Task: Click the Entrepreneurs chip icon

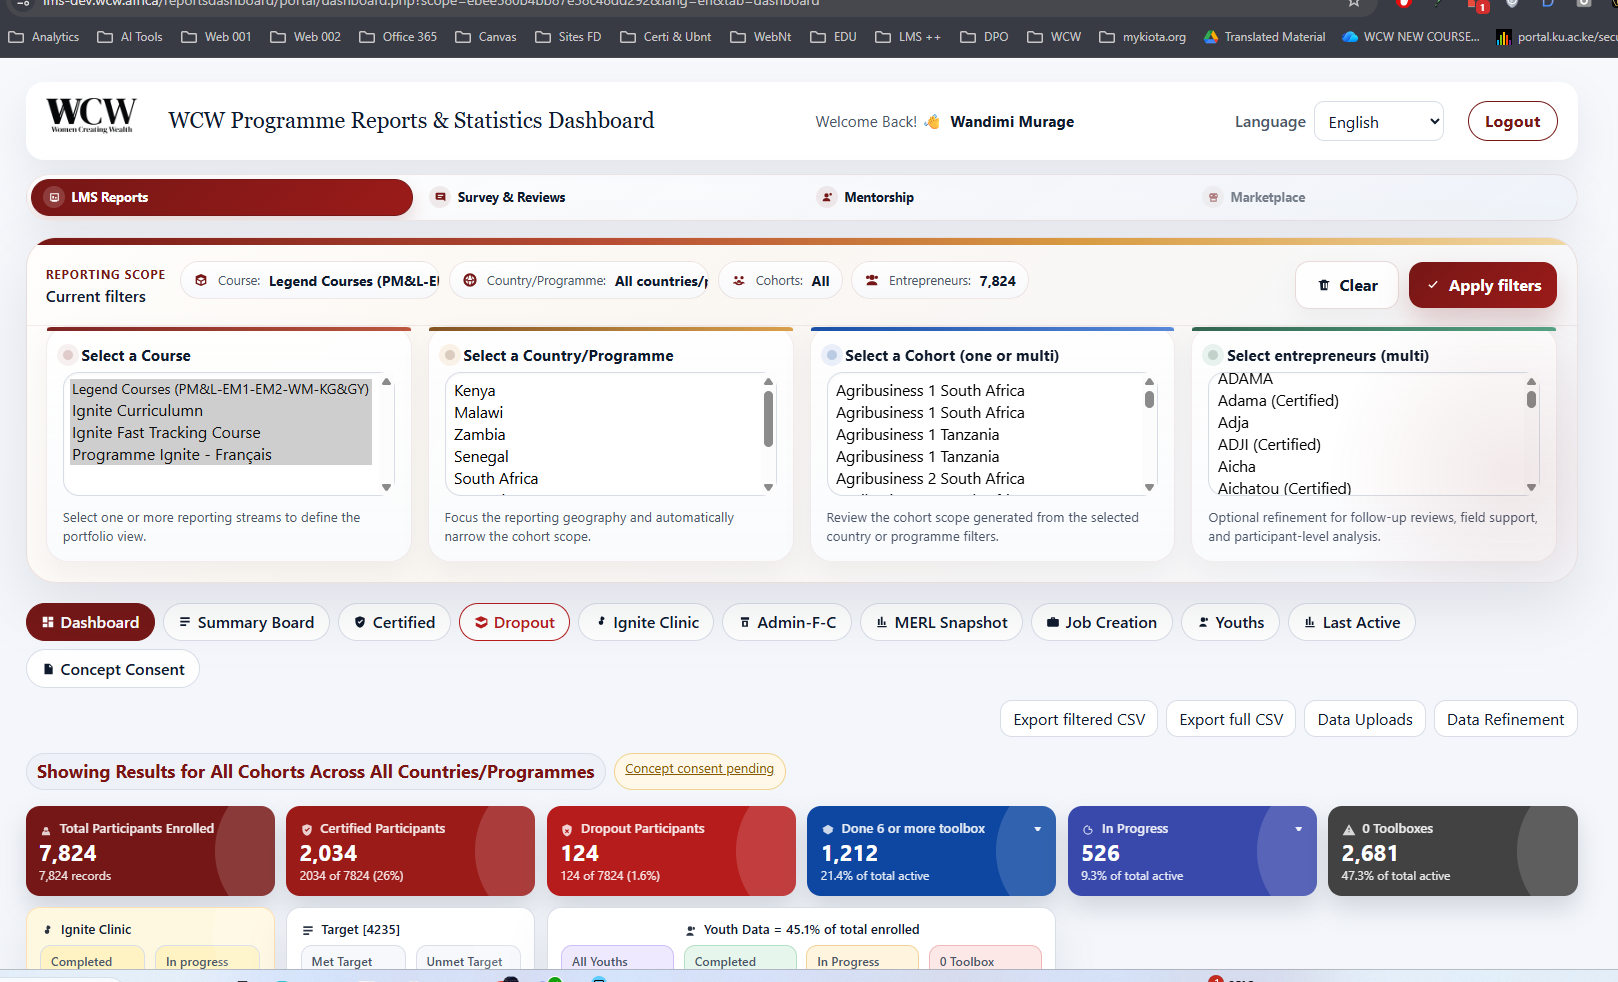Action: tap(872, 281)
